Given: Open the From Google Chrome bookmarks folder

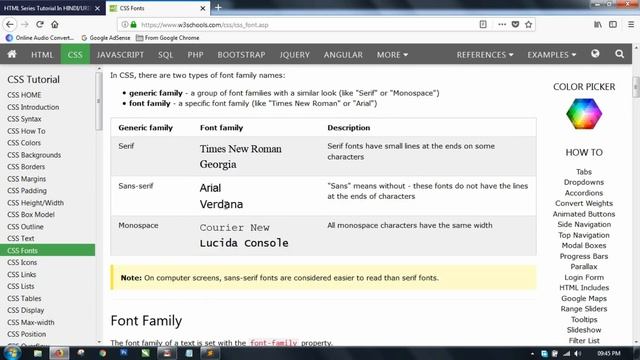Looking at the screenshot, I should (167, 38).
